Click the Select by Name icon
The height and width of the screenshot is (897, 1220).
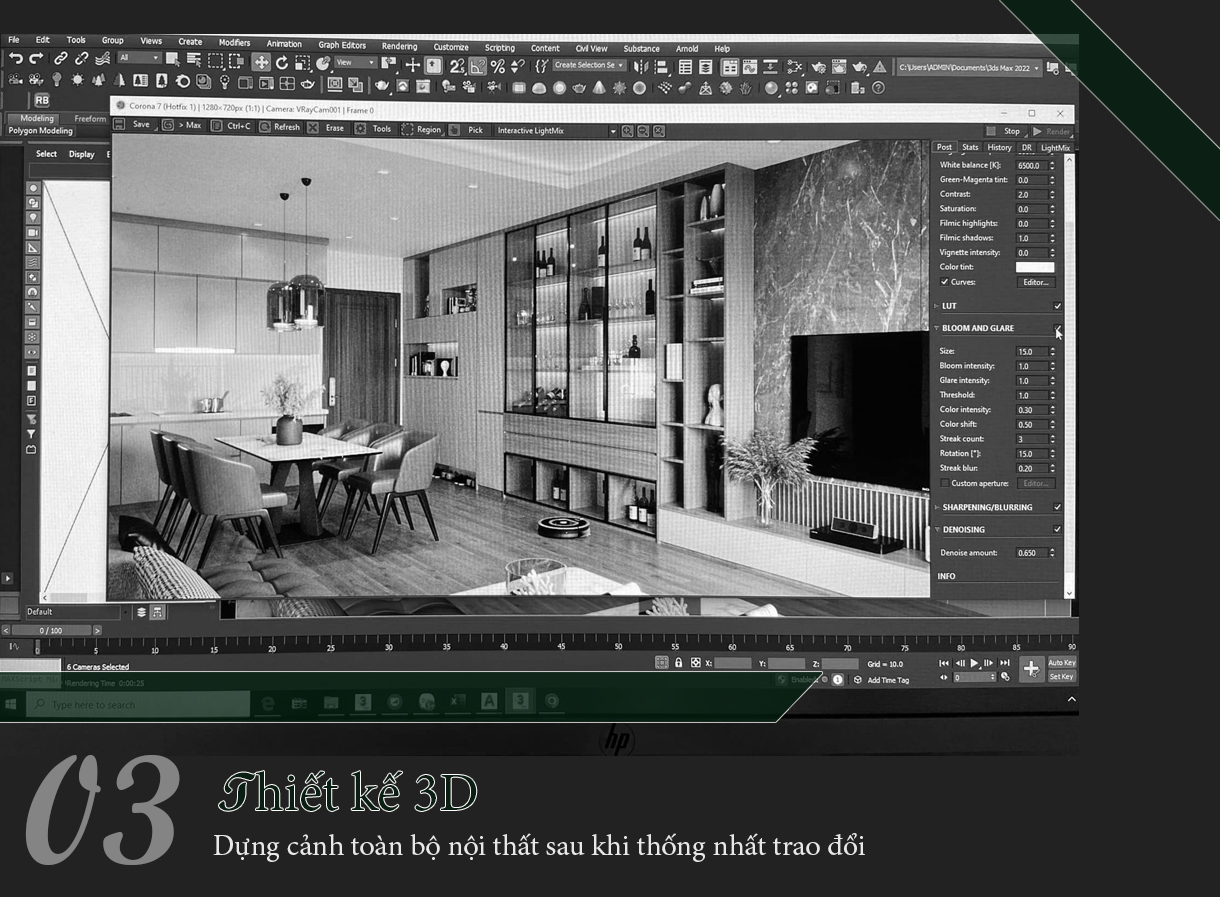tap(193, 61)
